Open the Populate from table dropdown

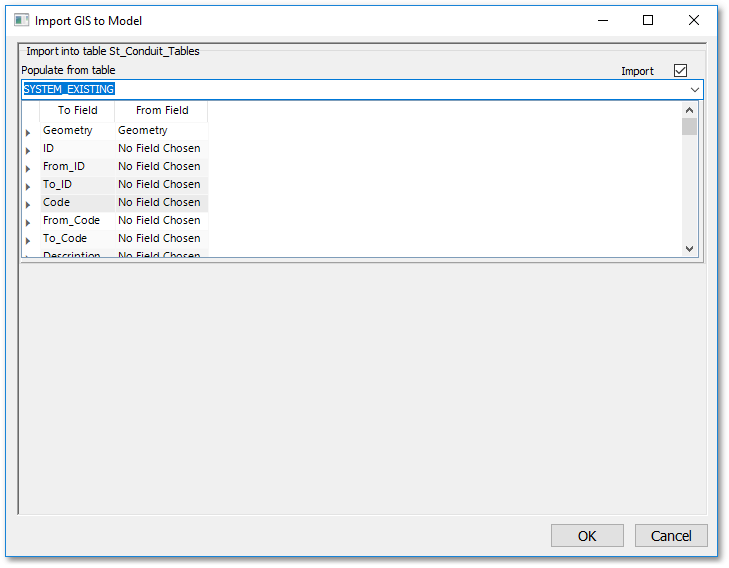point(695,90)
